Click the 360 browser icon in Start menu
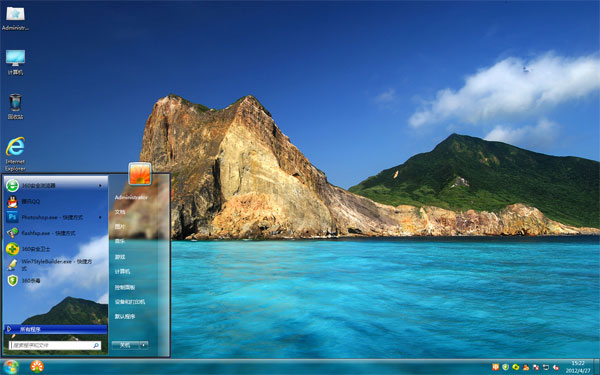 click(12, 186)
